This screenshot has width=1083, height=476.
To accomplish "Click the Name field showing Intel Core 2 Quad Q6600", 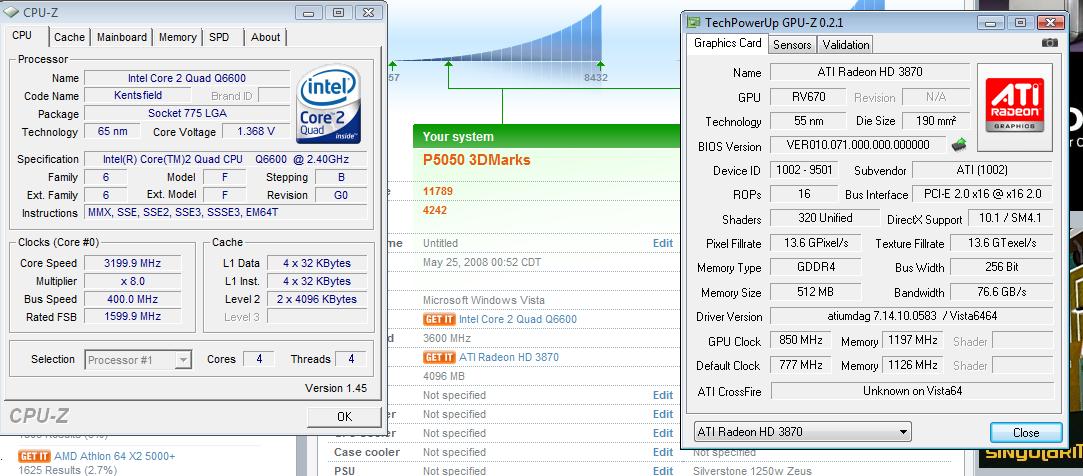I will [x=186, y=78].
